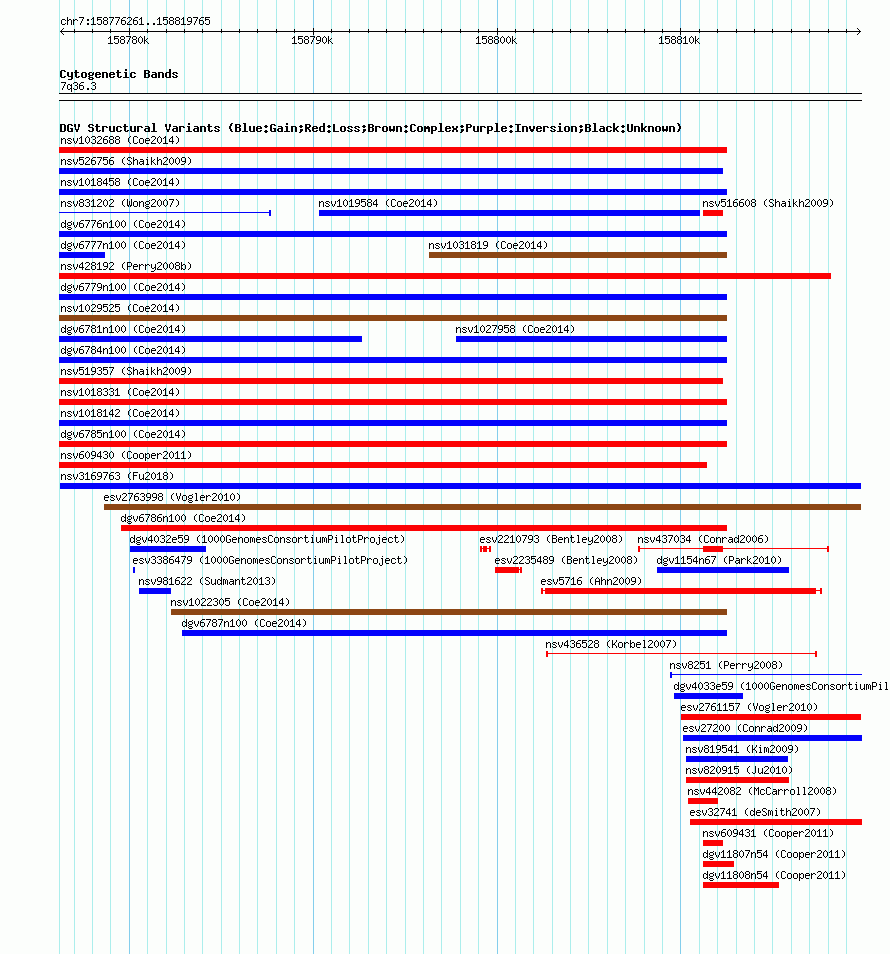
Task: Open the nsv1031819 (Coe2014) complex variant label
Action: 488,245
